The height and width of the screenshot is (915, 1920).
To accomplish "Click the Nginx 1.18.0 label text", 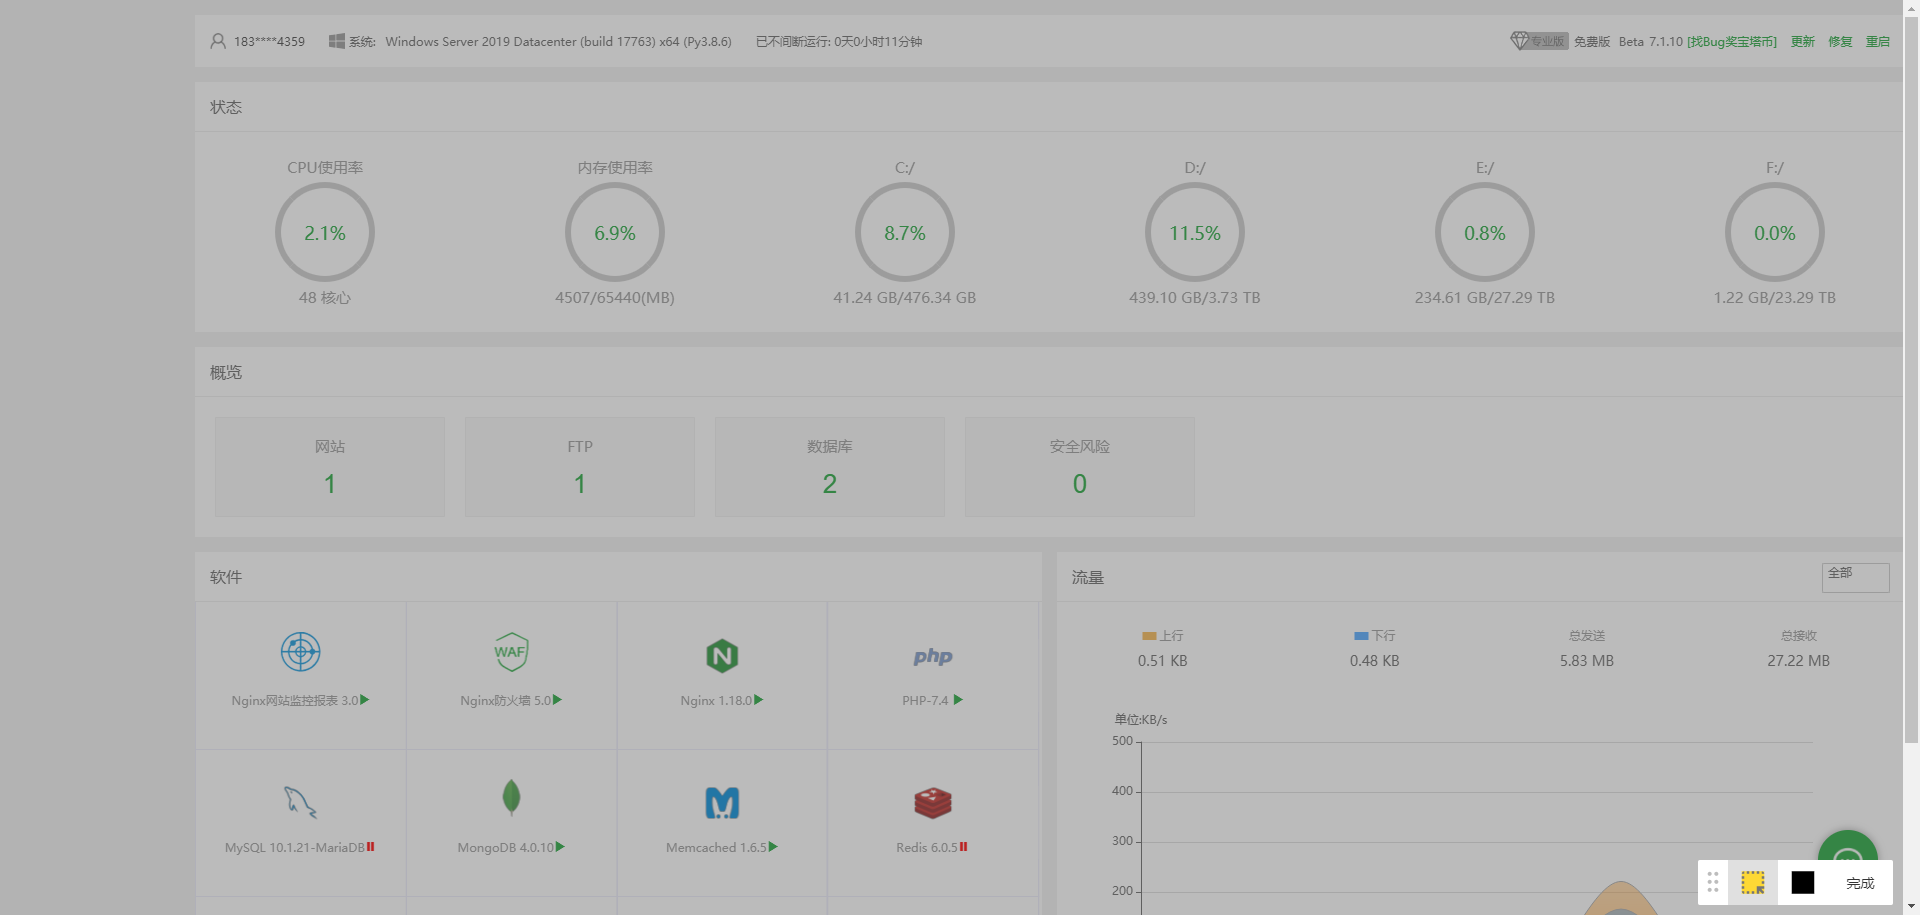I will point(716,701).
